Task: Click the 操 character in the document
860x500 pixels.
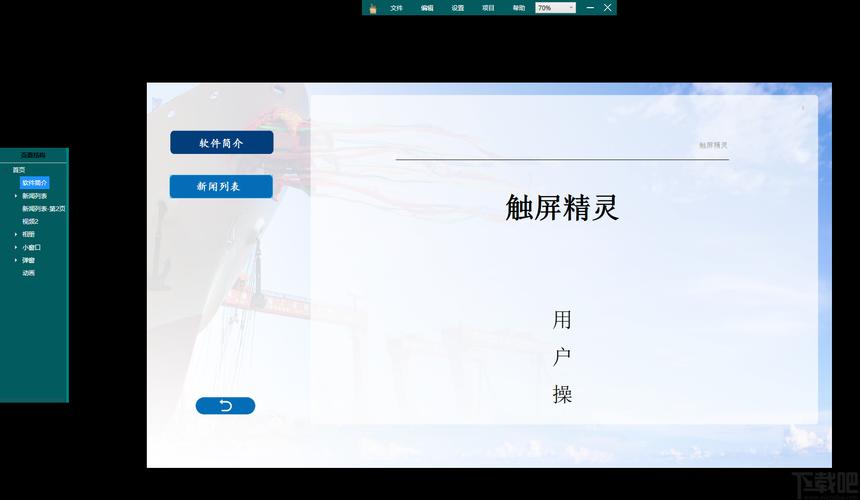Action: tap(562, 394)
